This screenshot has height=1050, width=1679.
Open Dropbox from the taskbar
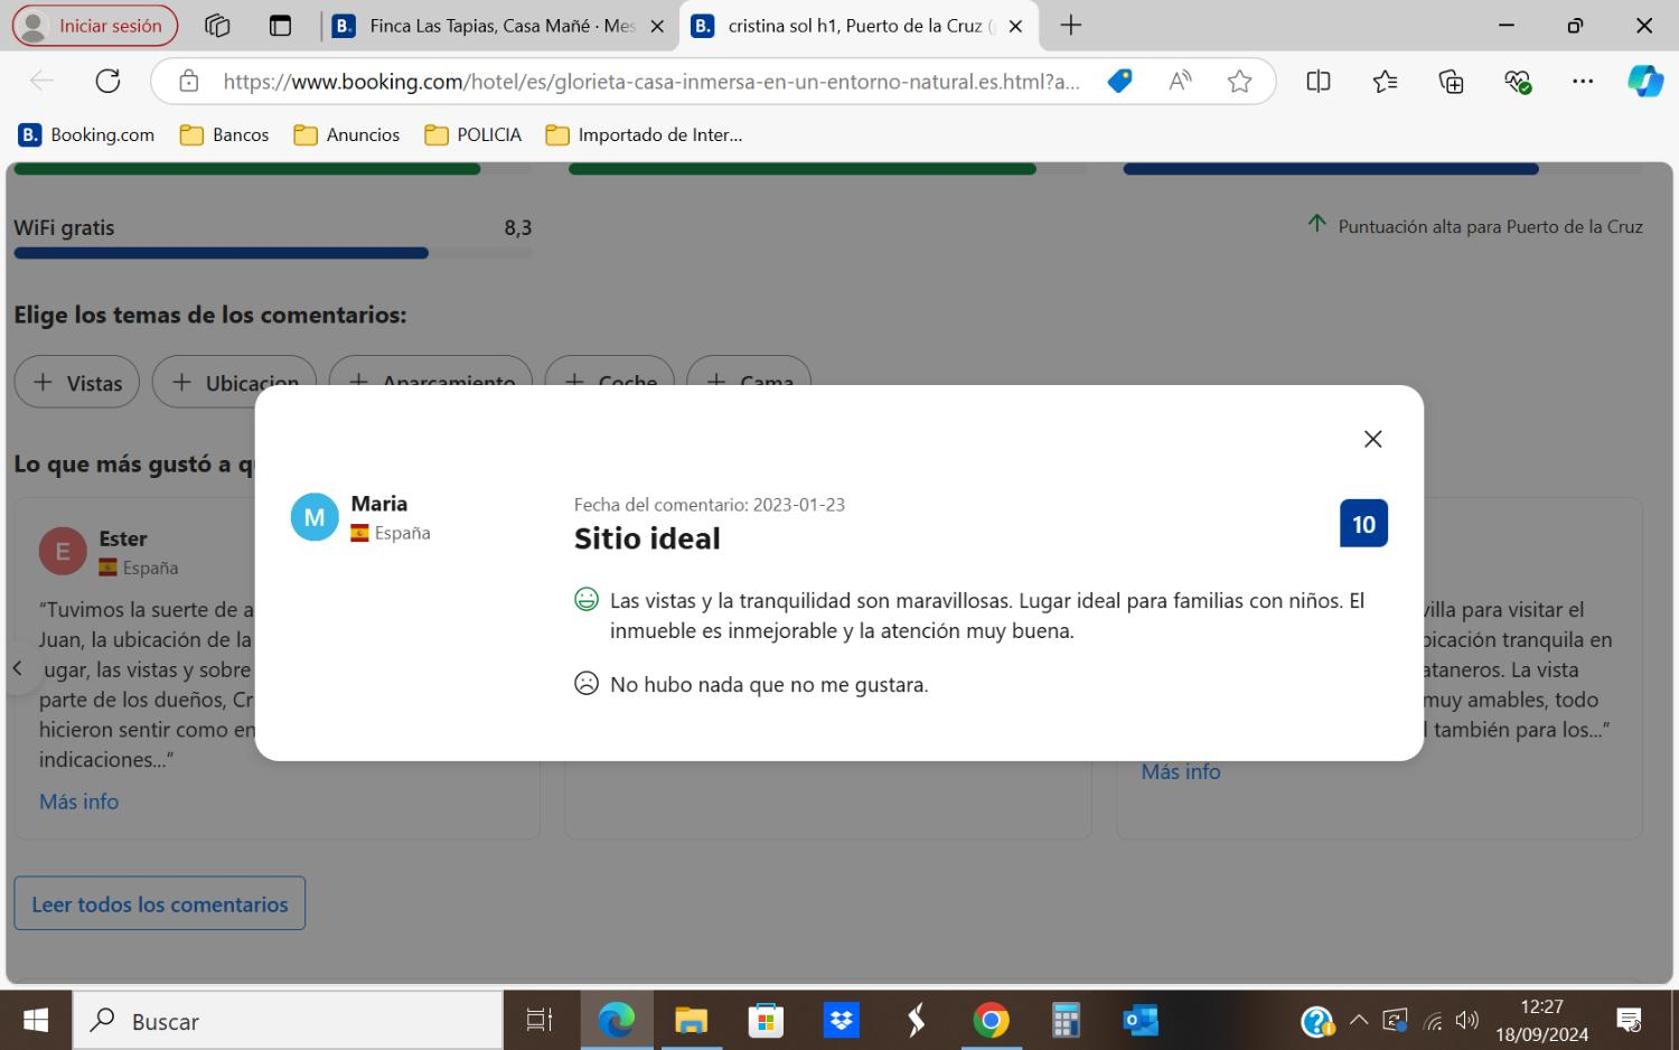(x=841, y=1020)
